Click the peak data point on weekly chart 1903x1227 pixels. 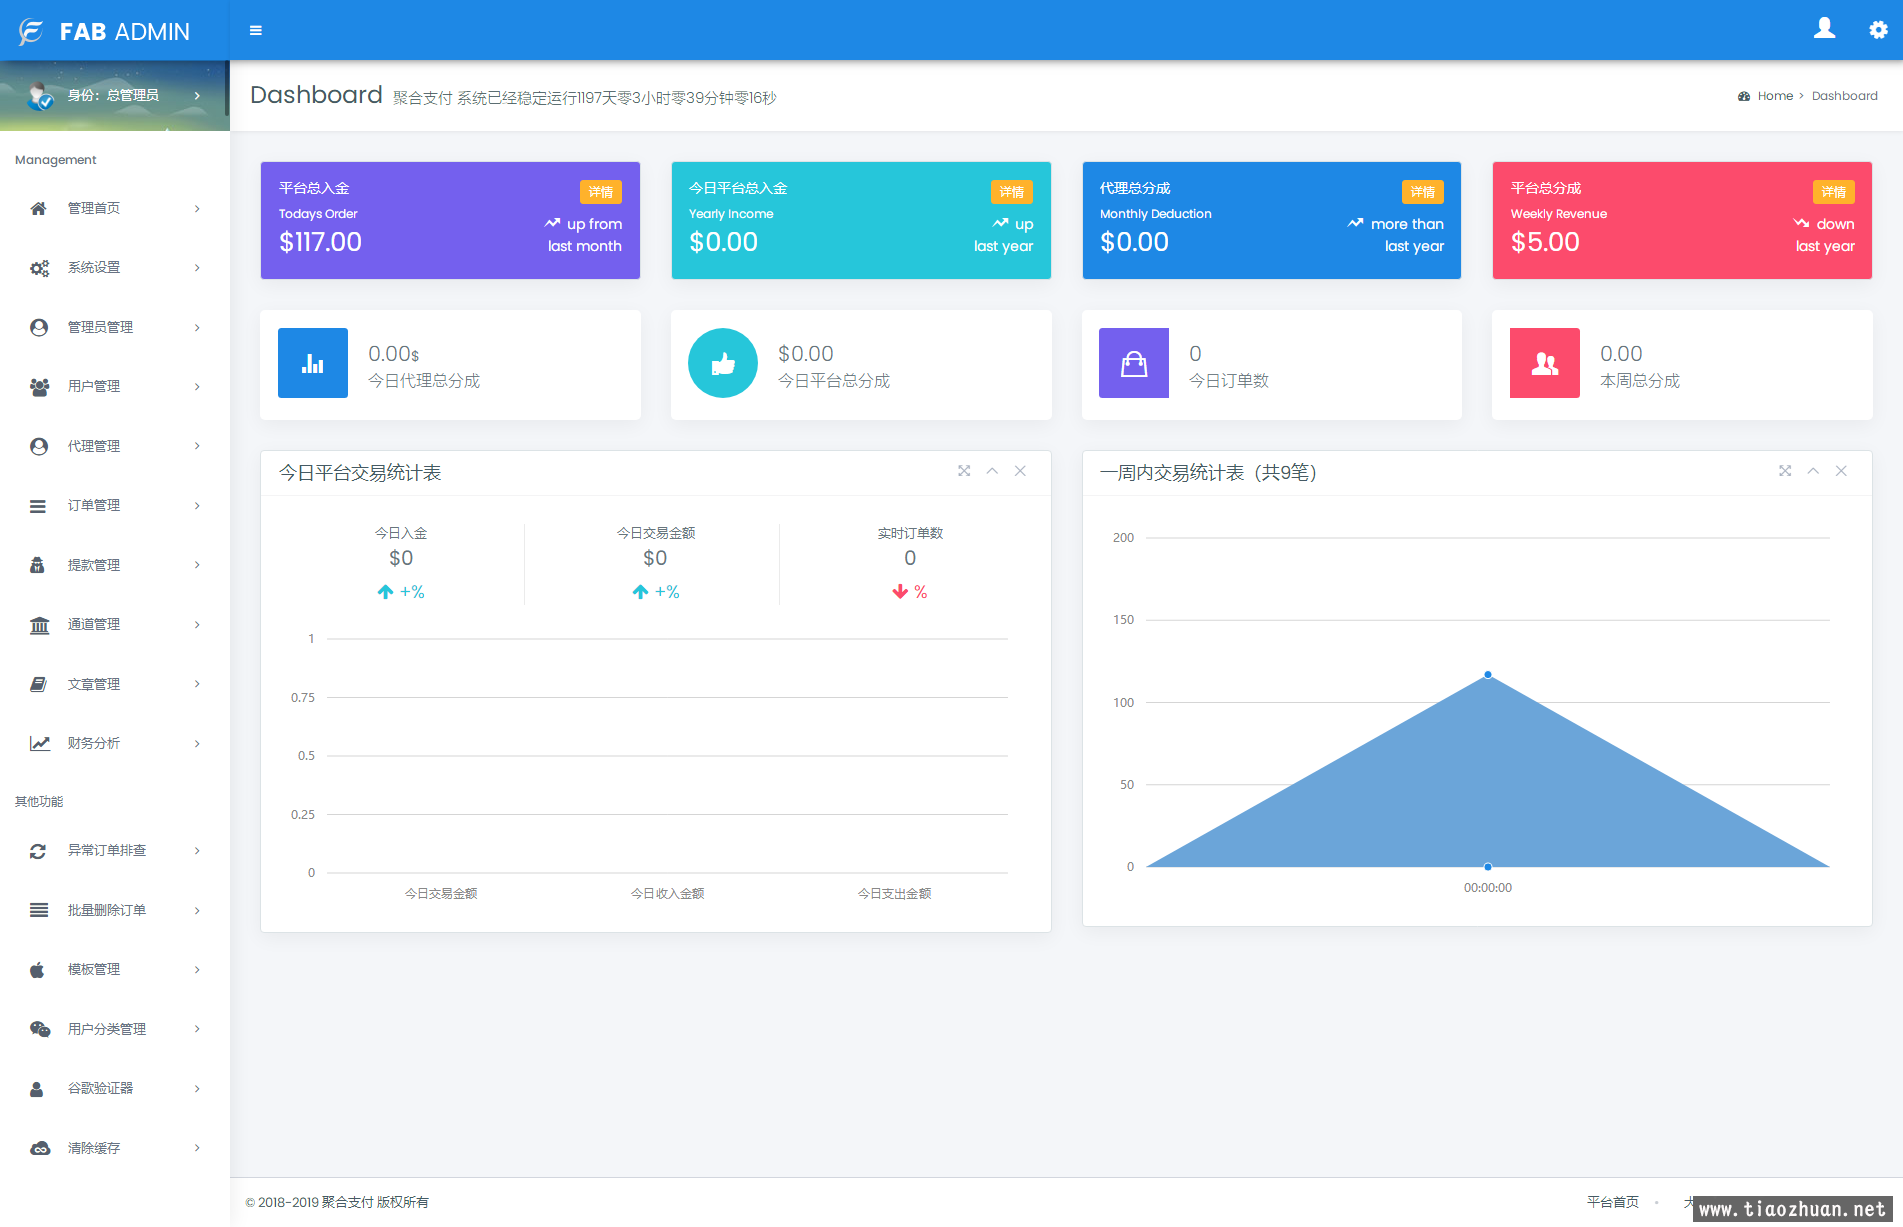(x=1488, y=675)
